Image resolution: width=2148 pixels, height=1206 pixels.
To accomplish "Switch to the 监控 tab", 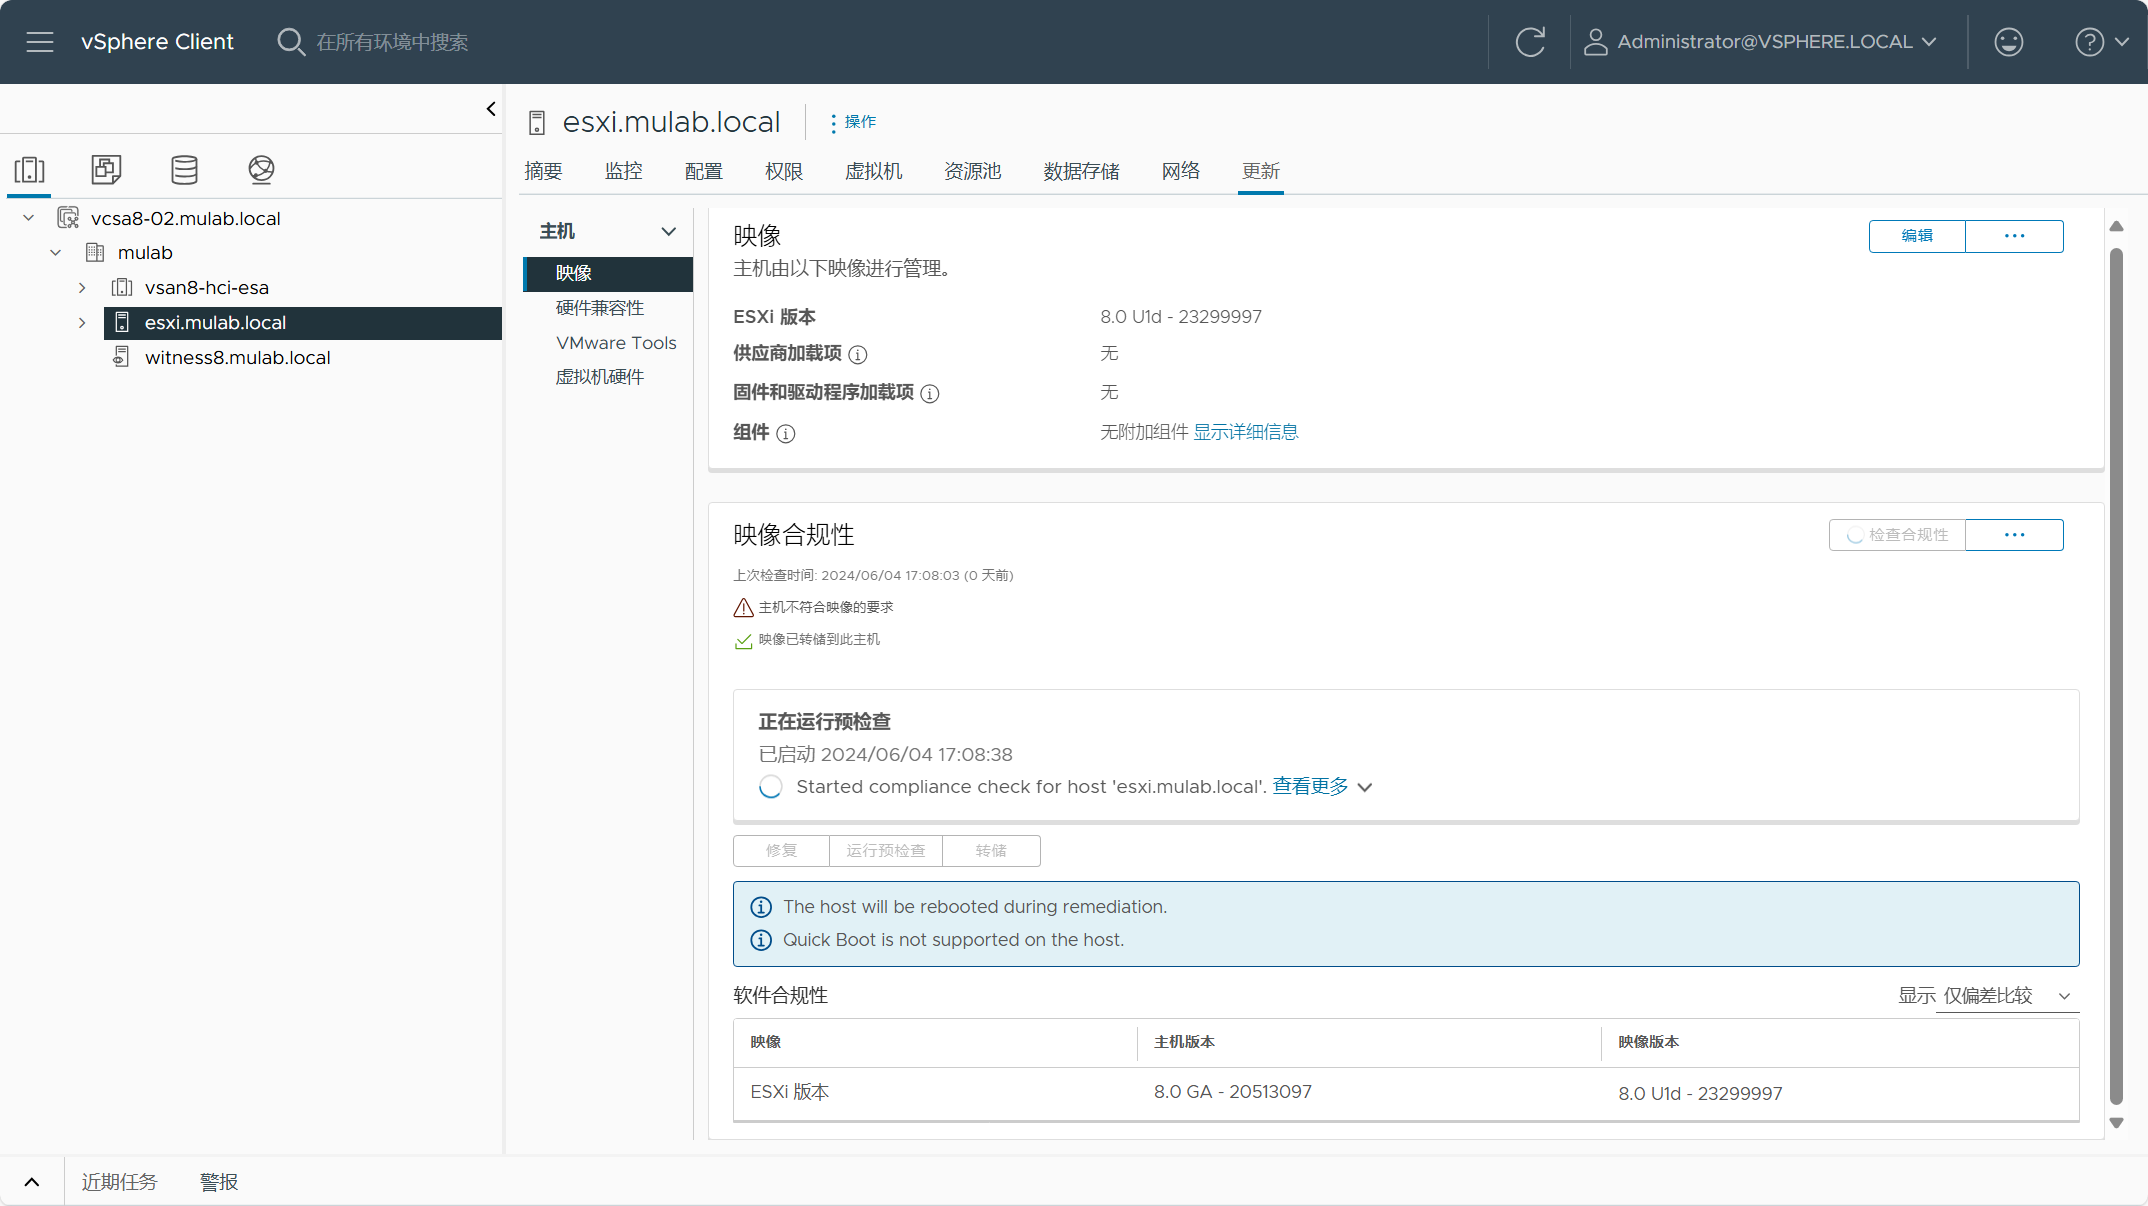I will pyautogui.click(x=623, y=171).
